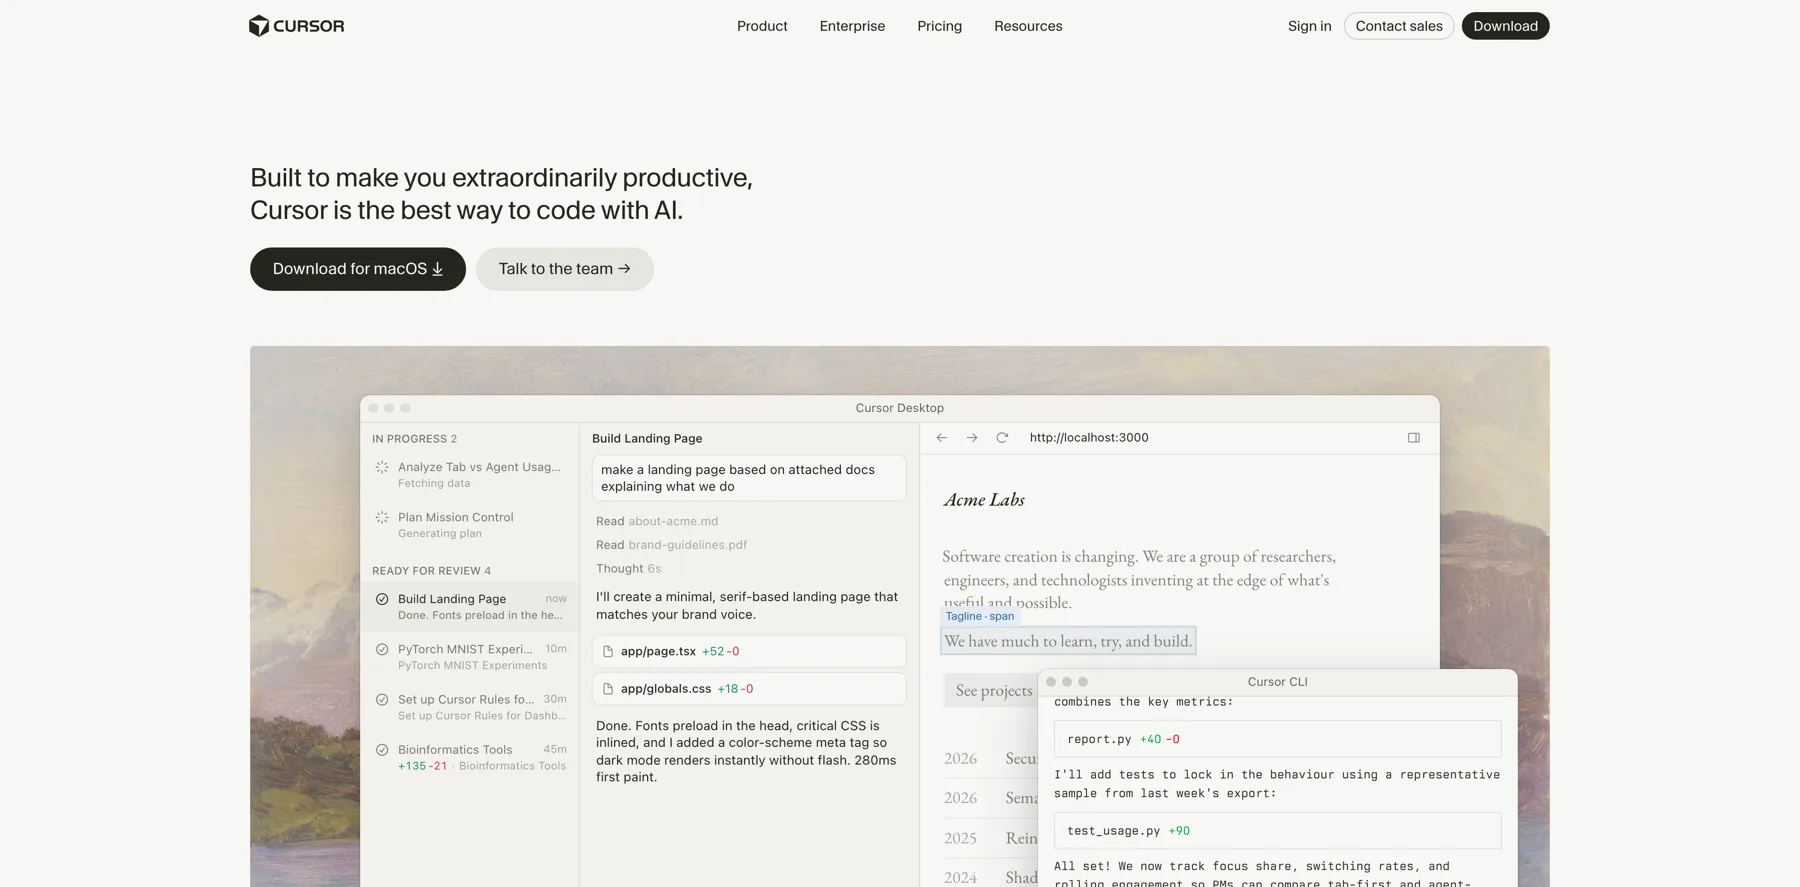Click the Contact sales button
Image resolution: width=1800 pixels, height=887 pixels.
[x=1399, y=26]
